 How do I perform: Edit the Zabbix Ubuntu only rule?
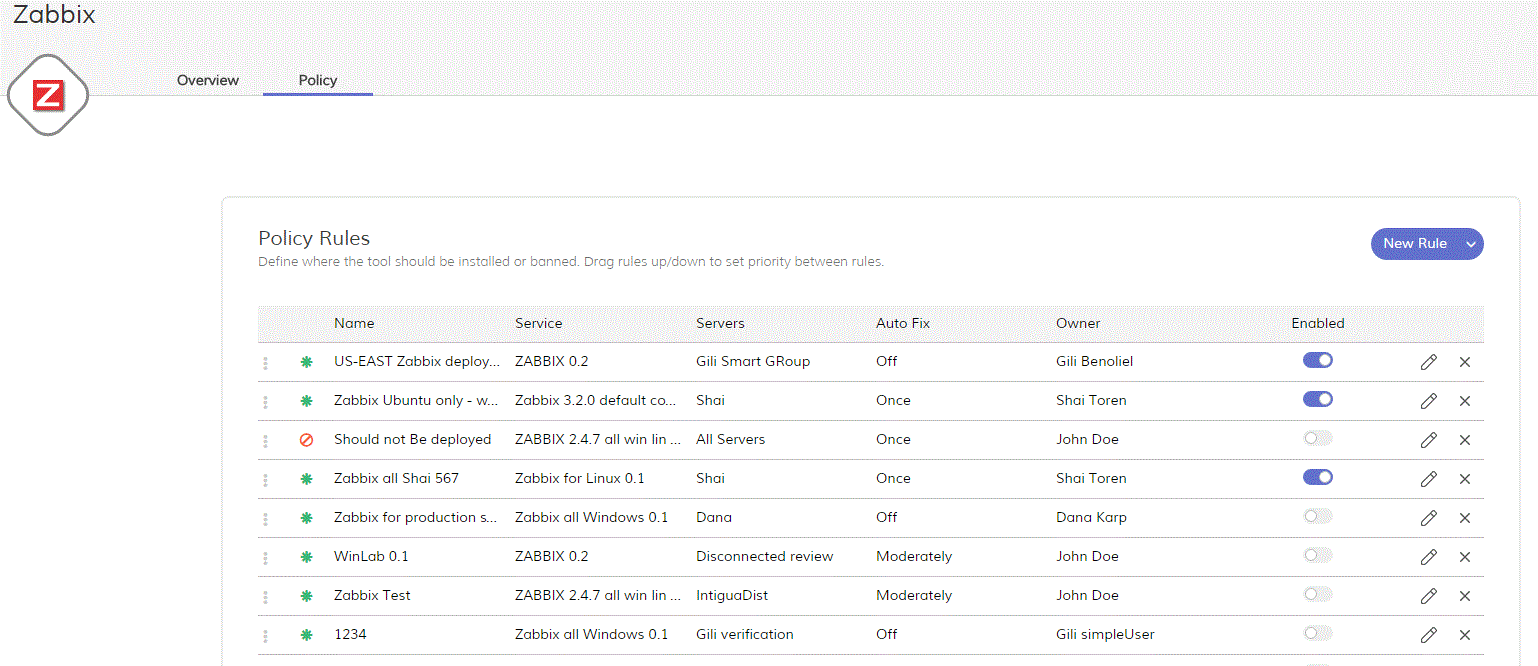click(x=1429, y=401)
